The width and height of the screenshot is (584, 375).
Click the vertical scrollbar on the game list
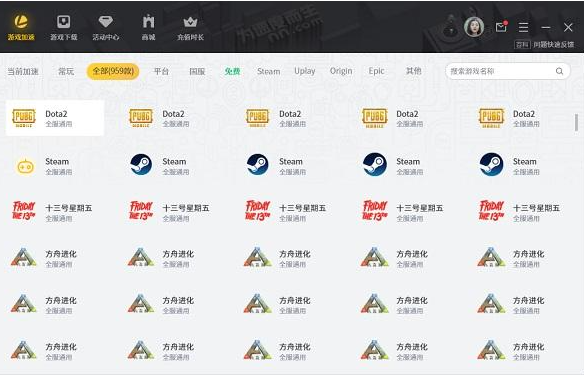(576, 123)
